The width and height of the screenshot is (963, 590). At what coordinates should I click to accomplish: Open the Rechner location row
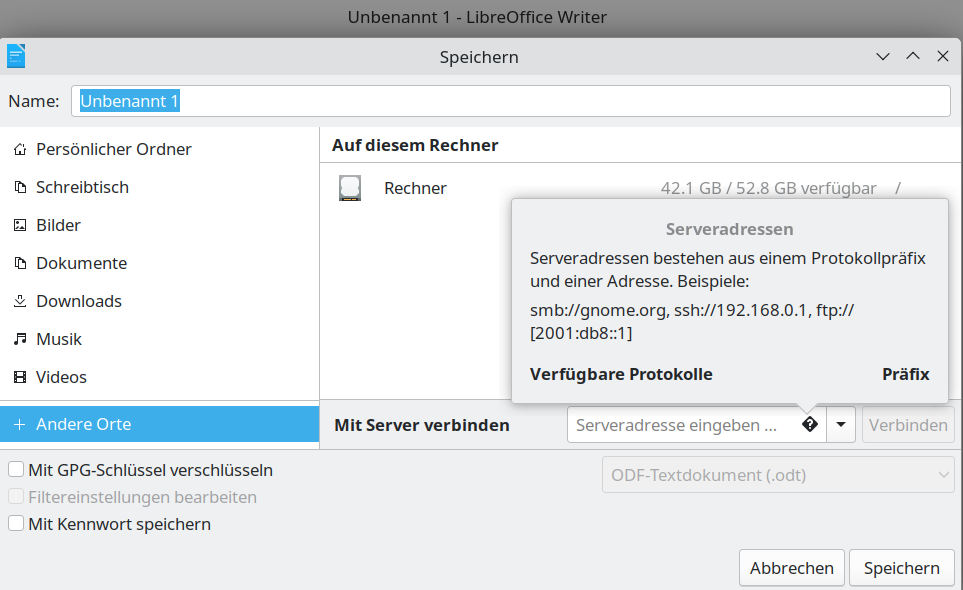click(x=640, y=188)
